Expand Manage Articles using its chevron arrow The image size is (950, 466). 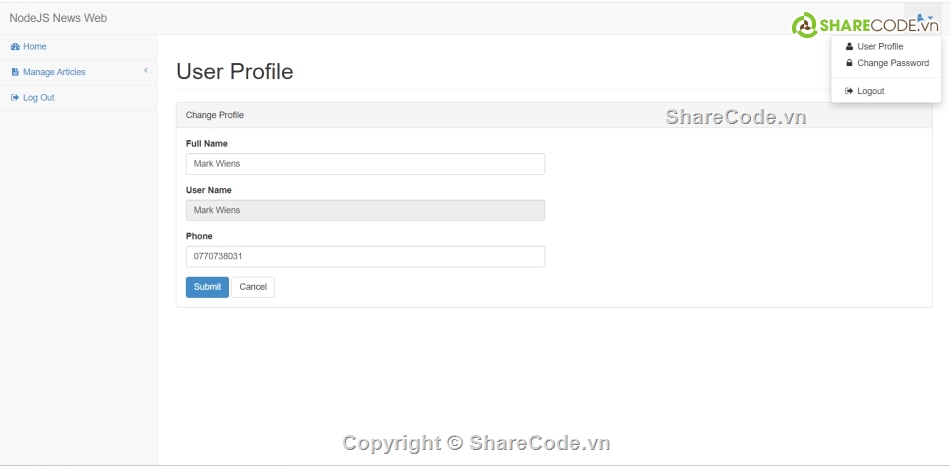pyautogui.click(x=146, y=71)
